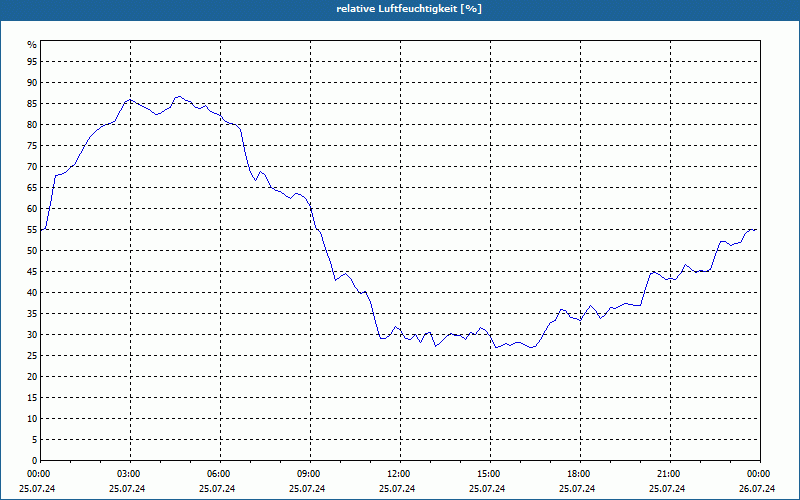Click the 15 y-axis tick label
Viewport: 800px width, 500px height.
(32, 397)
